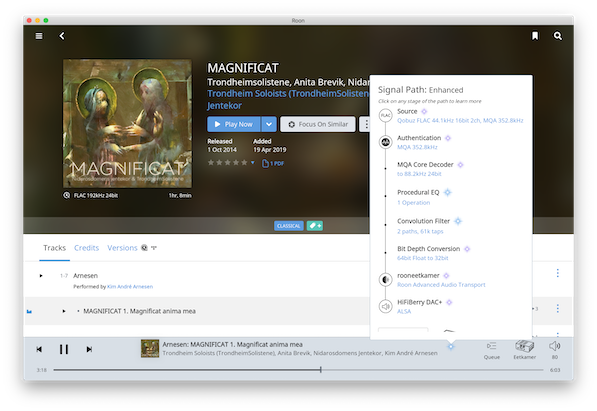
Task: Expand the Arnesen work group triangle
Action: pos(41,276)
